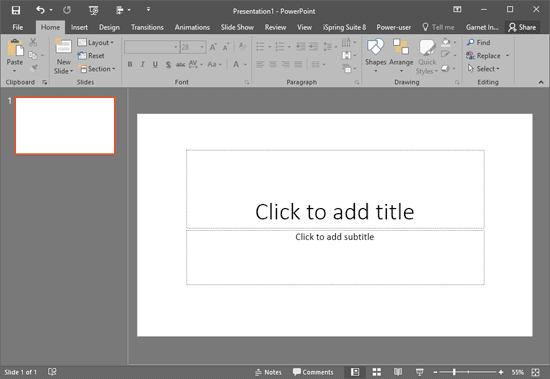550x379 pixels.
Task: Open the Shapes gallery
Action: tap(375, 55)
